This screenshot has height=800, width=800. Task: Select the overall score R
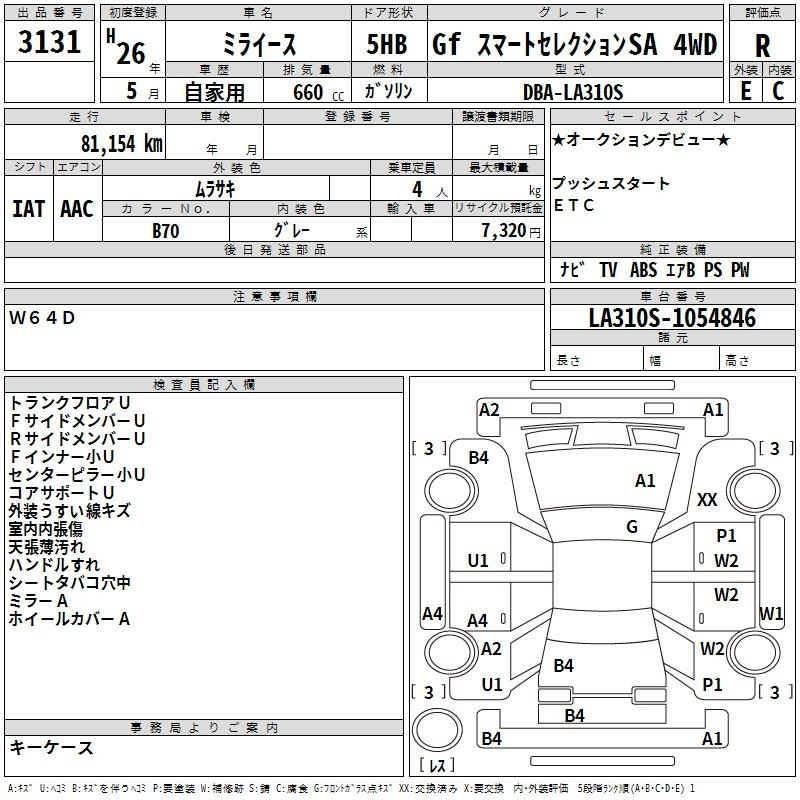[762, 46]
